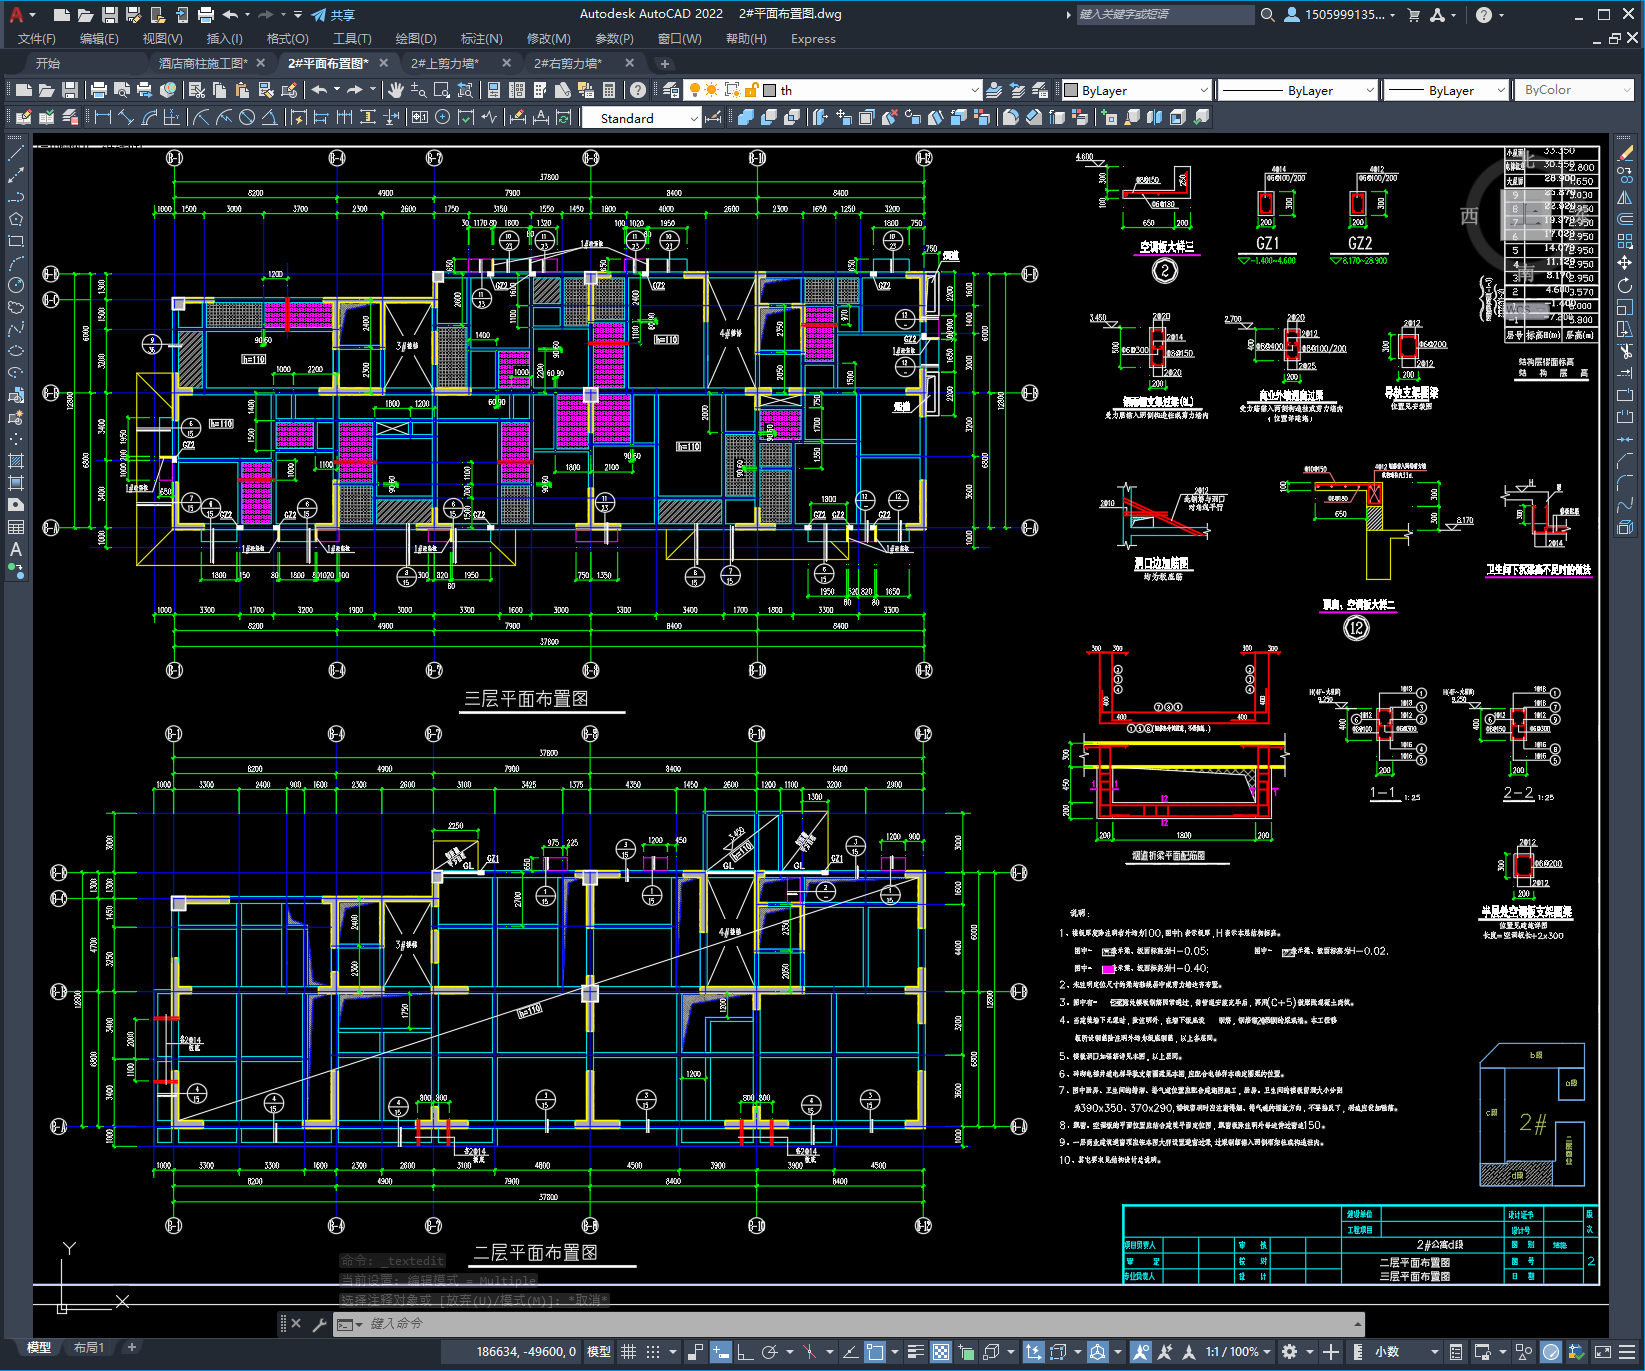This screenshot has height=1371, width=1645.
Task: Click the gray layer color swatch beside th
Action: 770,90
